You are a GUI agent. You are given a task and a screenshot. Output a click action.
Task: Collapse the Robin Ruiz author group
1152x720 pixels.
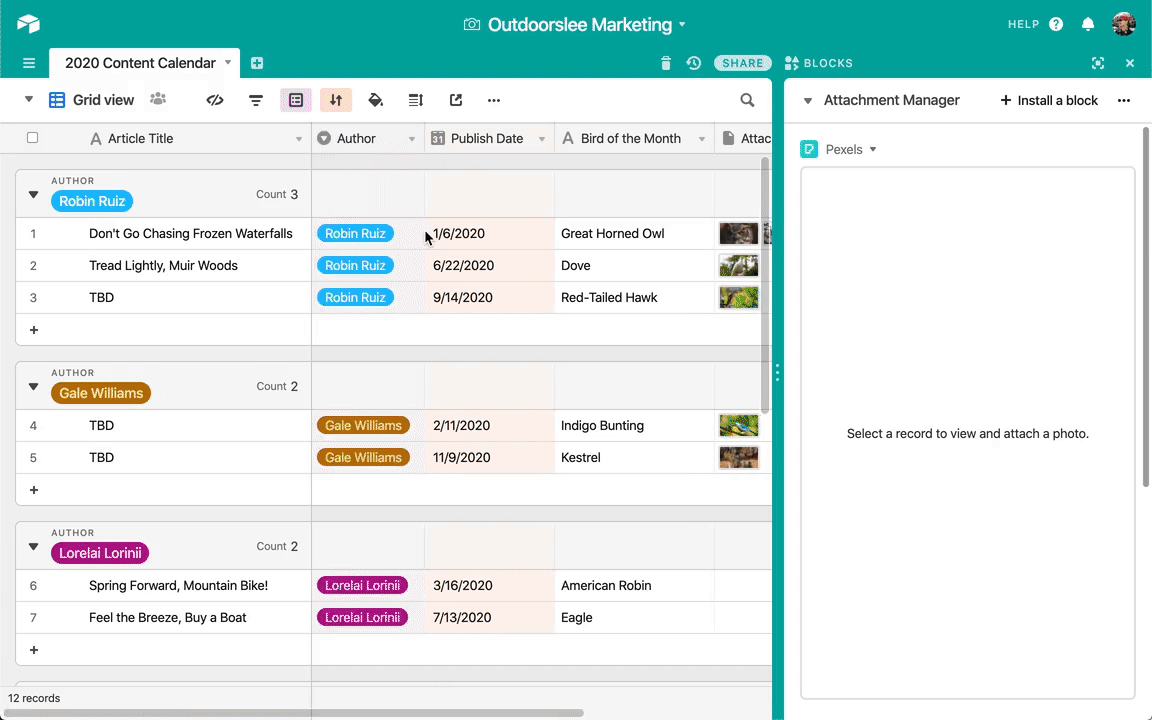coord(33,195)
